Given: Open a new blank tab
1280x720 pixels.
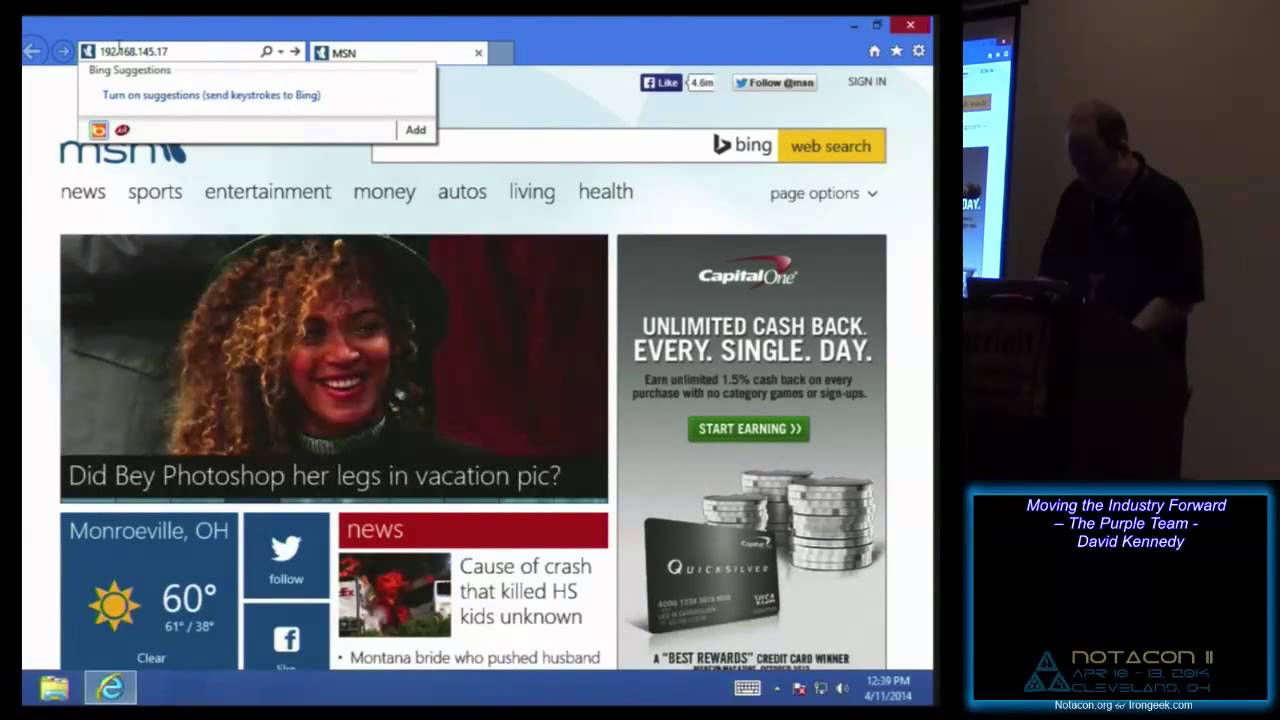Looking at the screenshot, I should pos(501,52).
